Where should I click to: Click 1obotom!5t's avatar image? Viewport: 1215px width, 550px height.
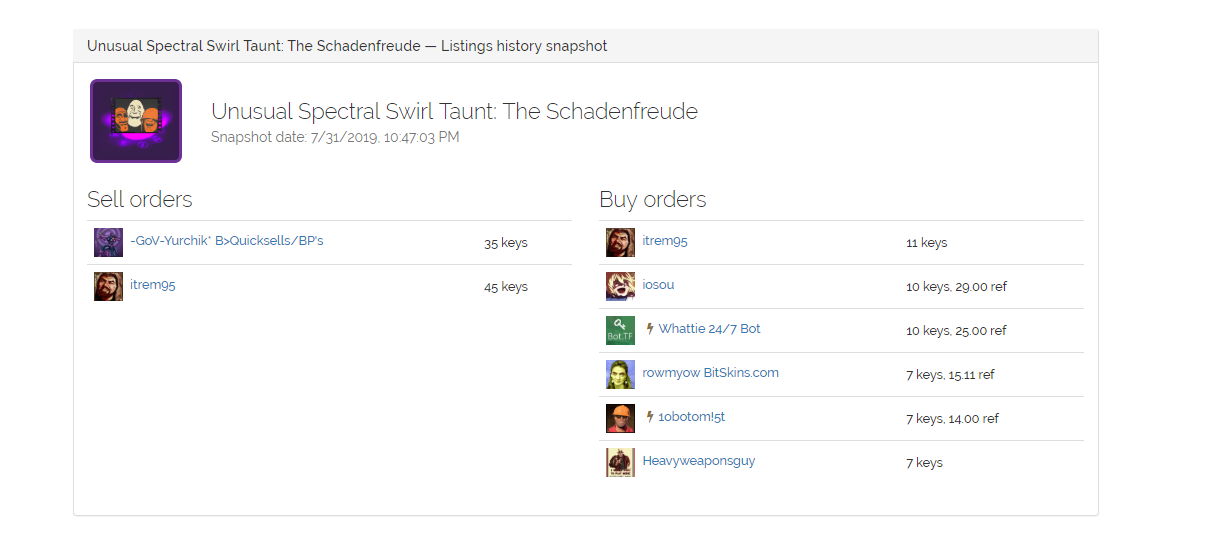(620, 419)
